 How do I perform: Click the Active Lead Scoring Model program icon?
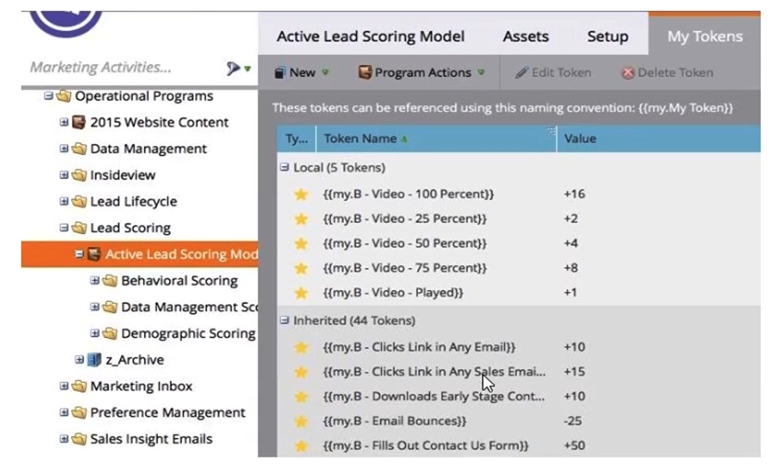94,254
